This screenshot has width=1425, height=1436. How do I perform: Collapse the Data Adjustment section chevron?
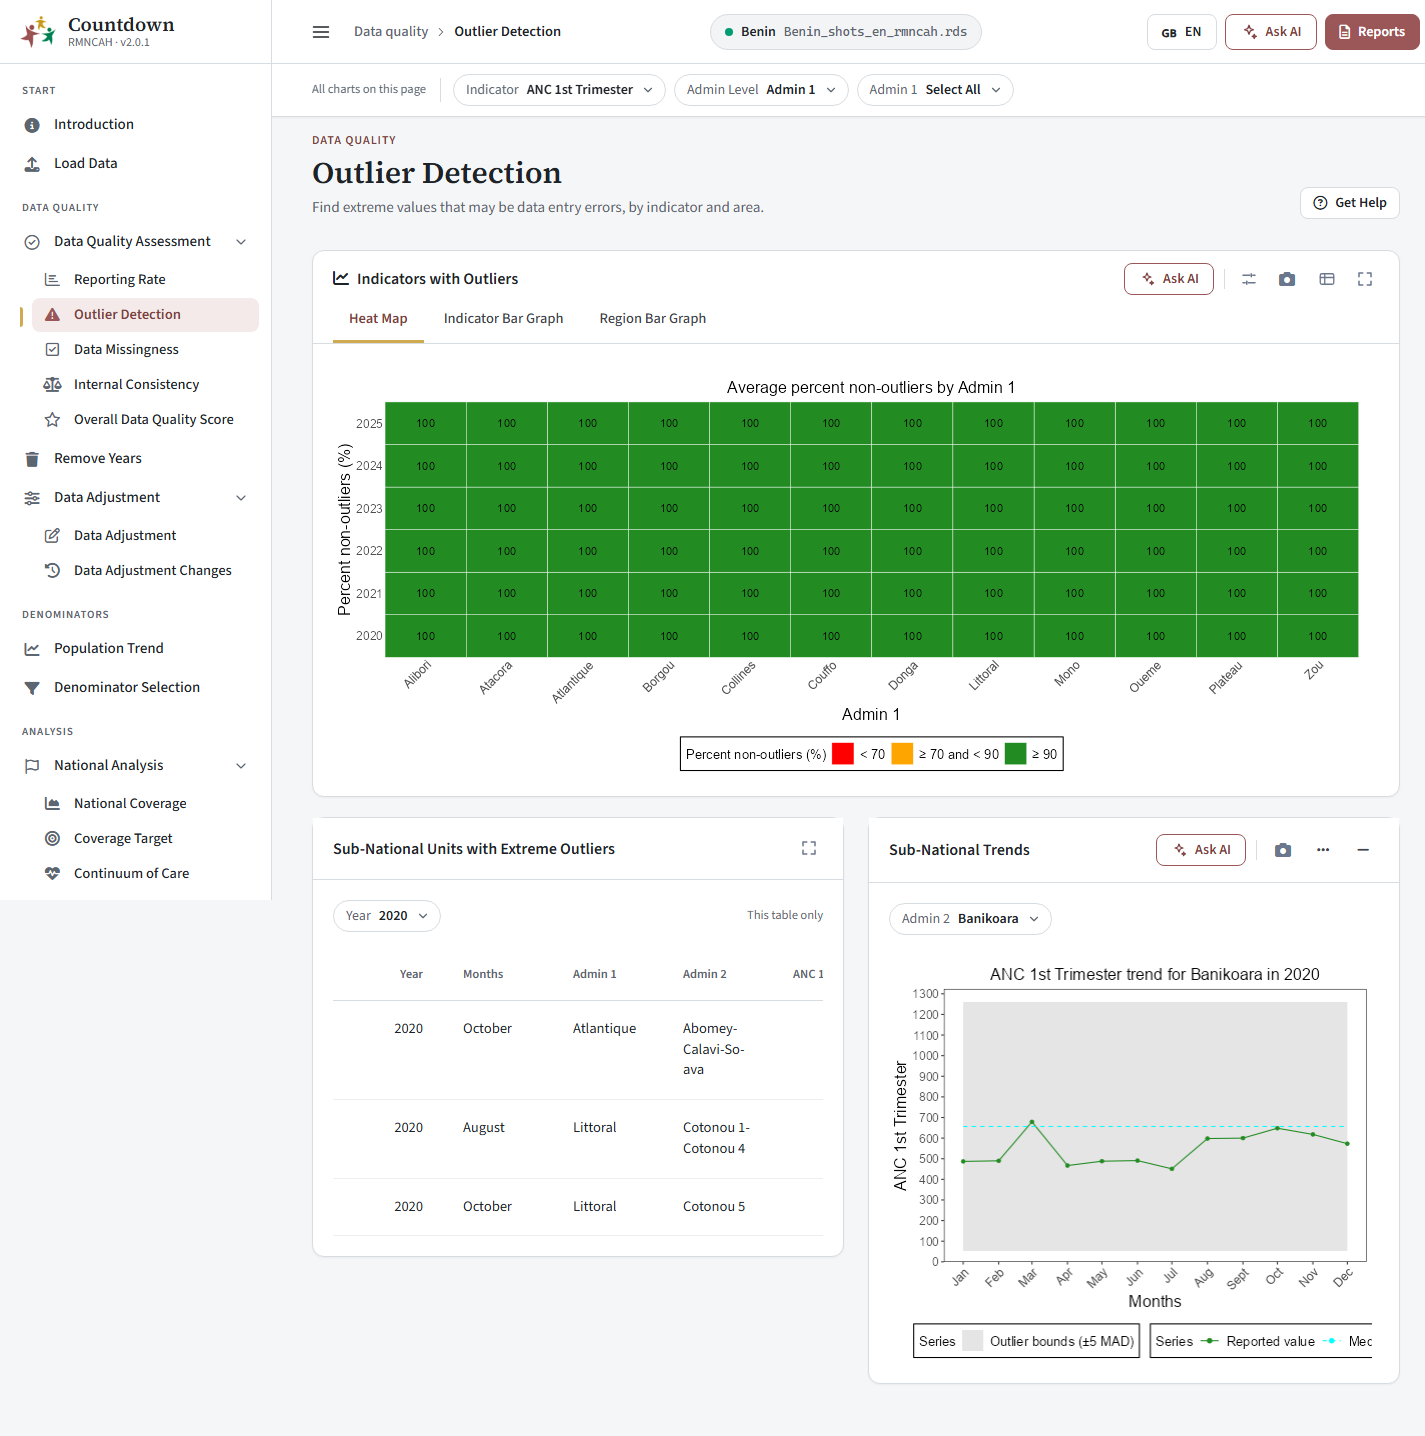[241, 498]
